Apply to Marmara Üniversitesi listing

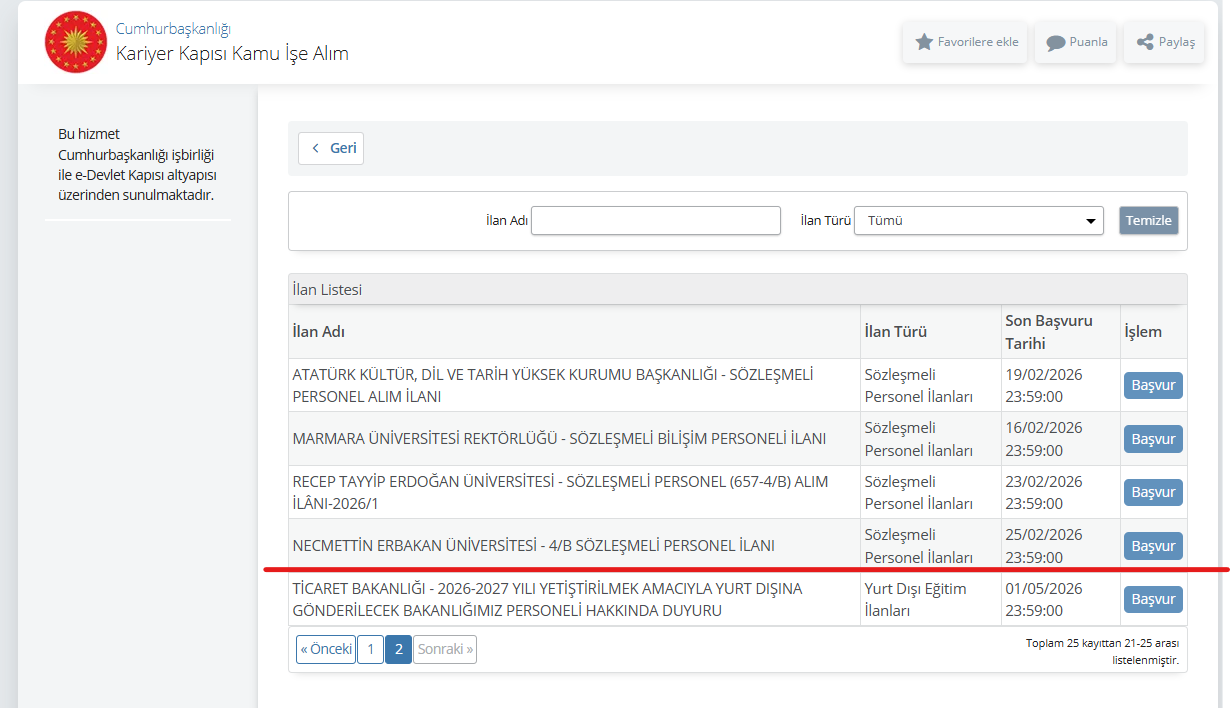tap(1153, 439)
